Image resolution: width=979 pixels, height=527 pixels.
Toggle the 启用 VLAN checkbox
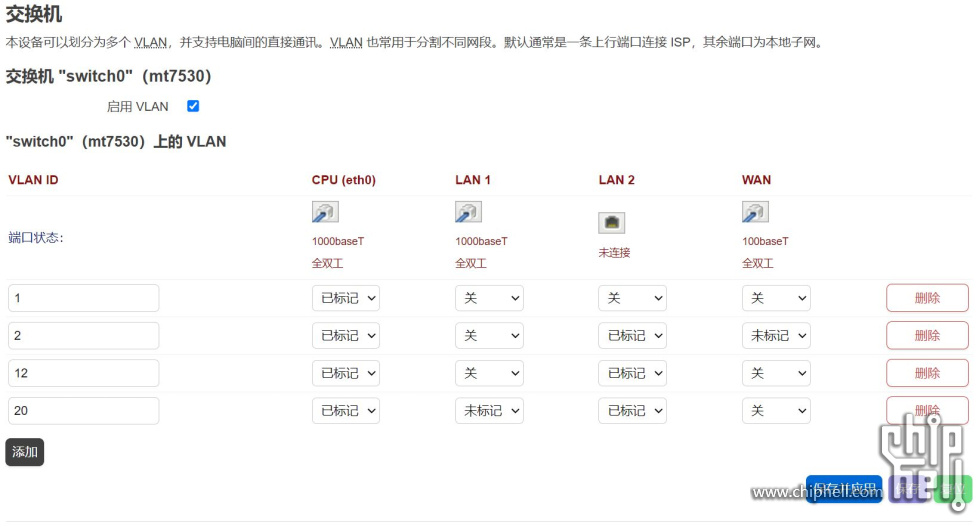click(x=193, y=106)
